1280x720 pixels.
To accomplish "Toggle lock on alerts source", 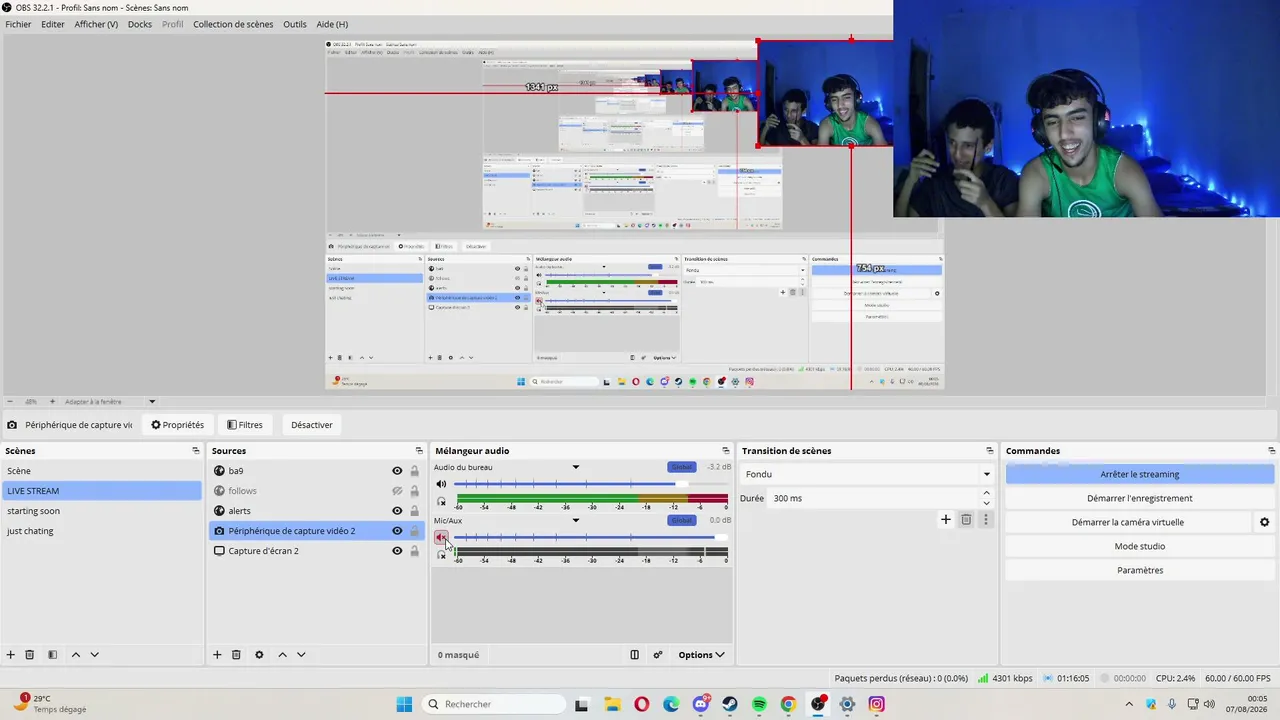I will point(414,511).
